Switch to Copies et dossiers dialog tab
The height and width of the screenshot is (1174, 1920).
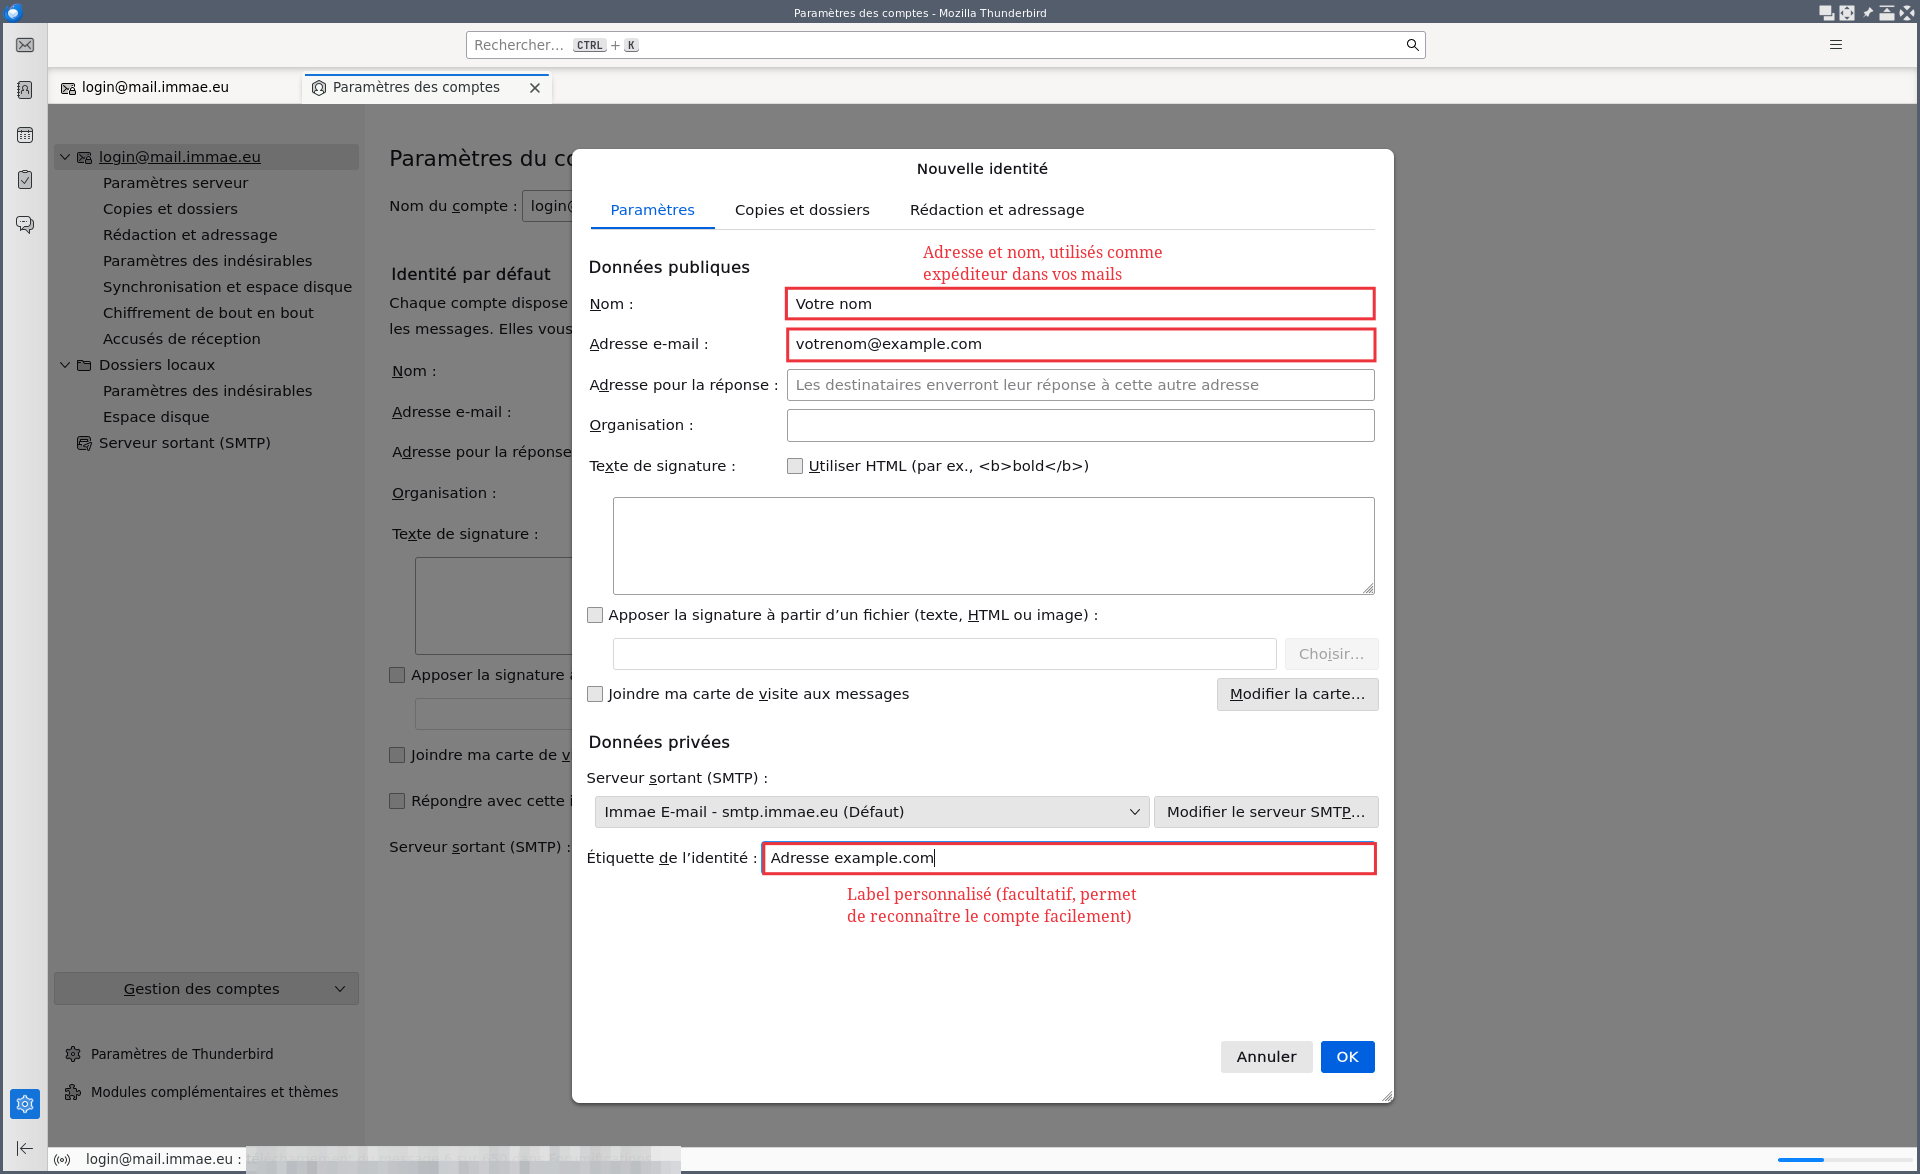tap(802, 210)
